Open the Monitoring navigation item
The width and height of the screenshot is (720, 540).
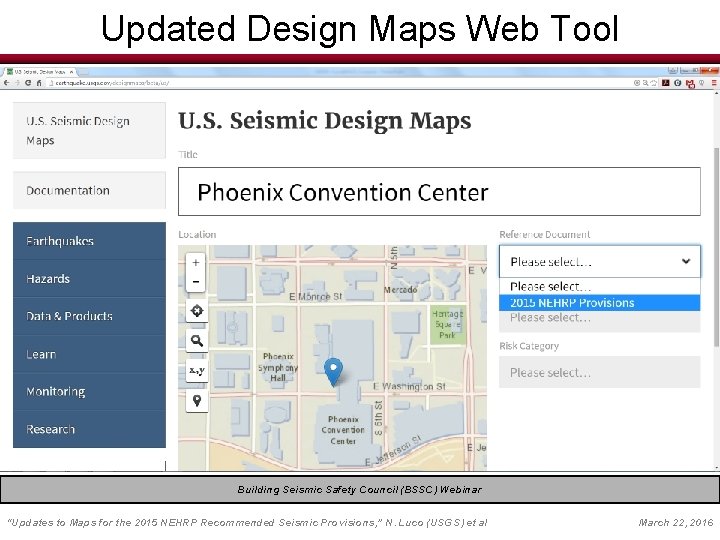(x=89, y=392)
